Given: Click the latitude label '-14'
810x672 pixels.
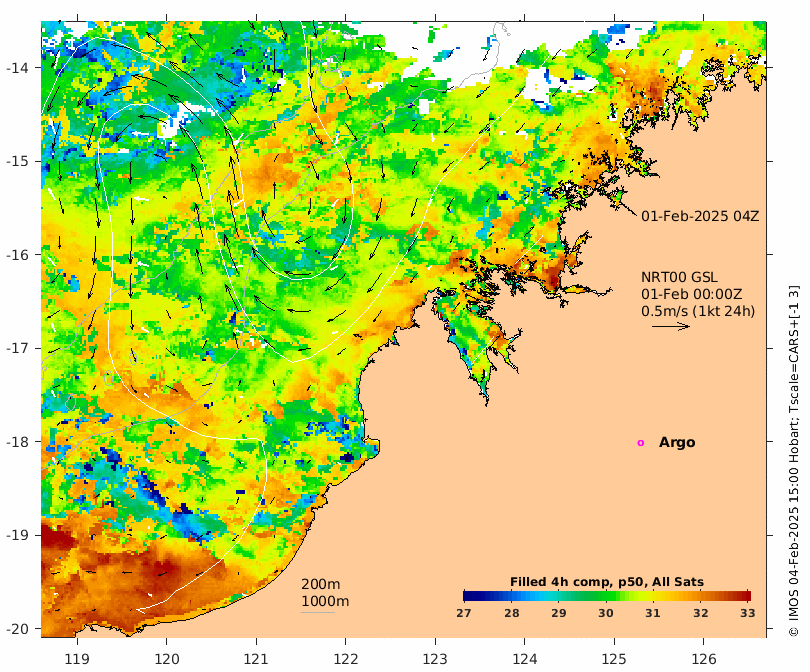Looking at the screenshot, I should (18, 68).
